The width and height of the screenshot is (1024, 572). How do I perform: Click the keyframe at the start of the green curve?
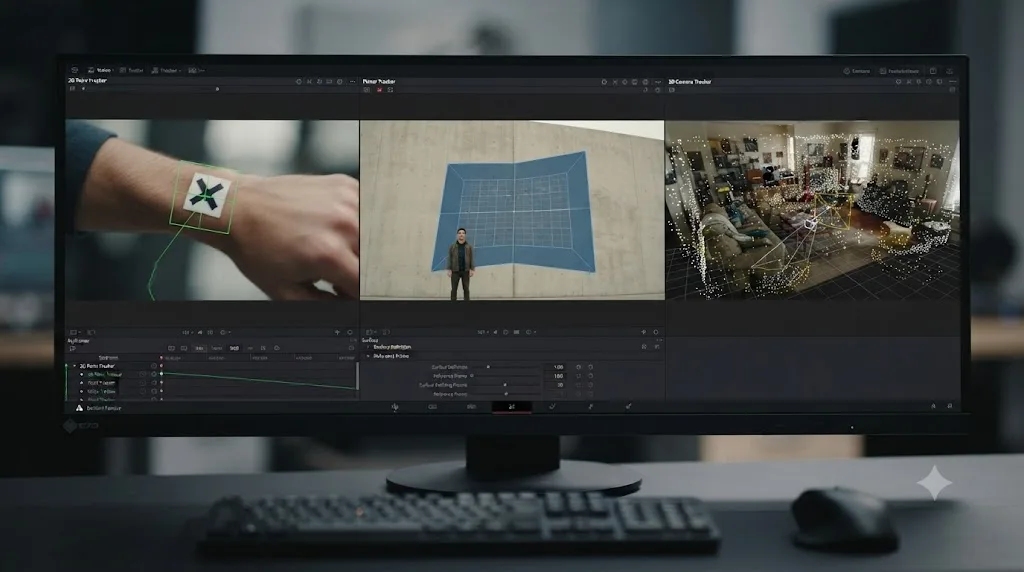[162, 374]
